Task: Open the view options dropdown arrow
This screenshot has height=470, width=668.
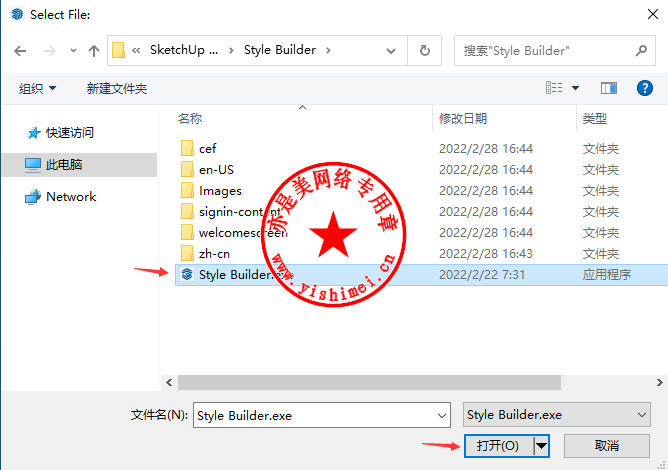Action: [576, 88]
